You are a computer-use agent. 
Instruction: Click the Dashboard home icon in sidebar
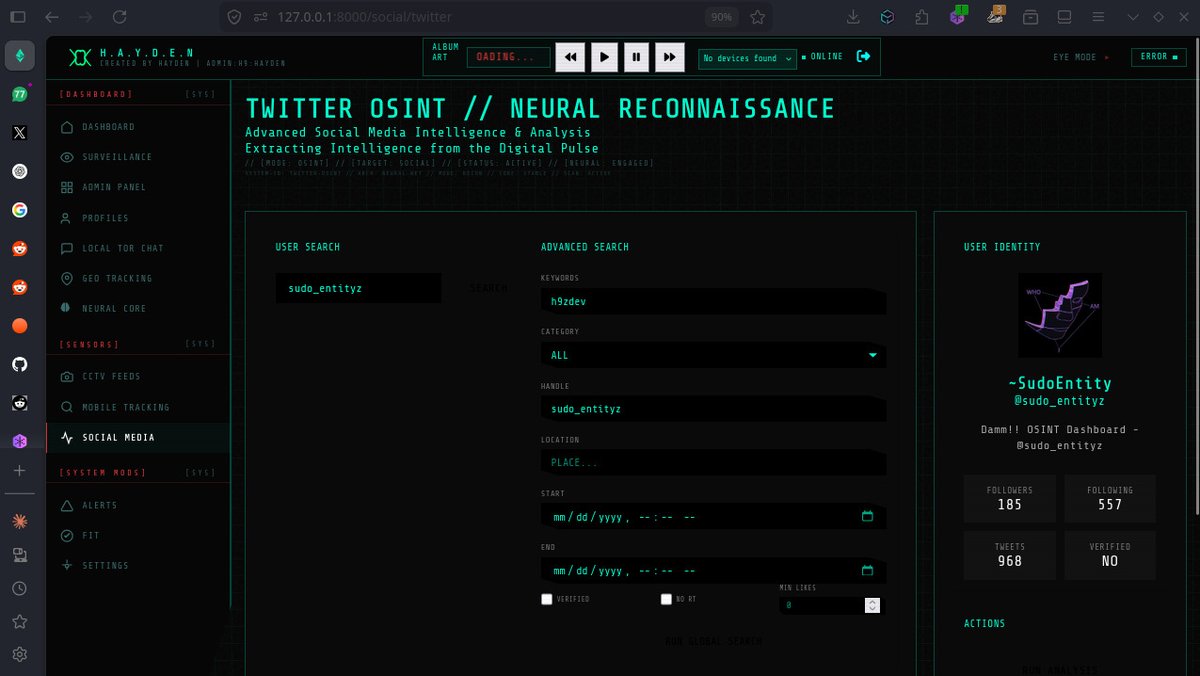tap(67, 127)
